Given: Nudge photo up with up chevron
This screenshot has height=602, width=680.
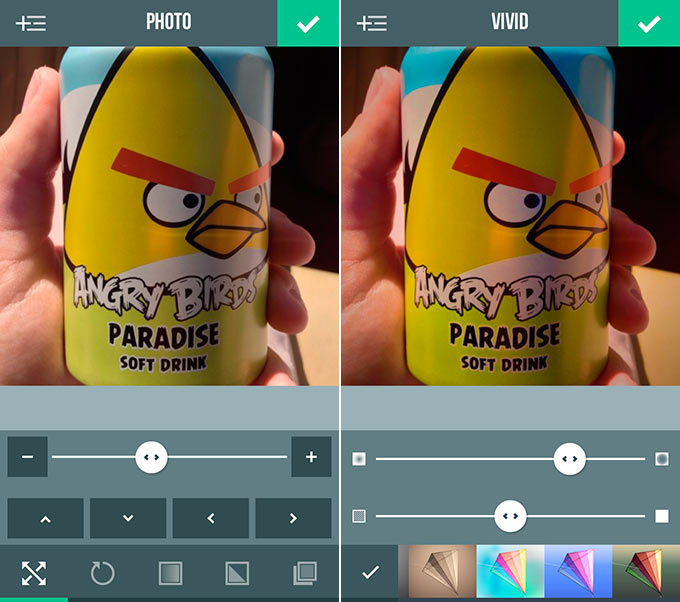Looking at the screenshot, I should pyautogui.click(x=46, y=518).
